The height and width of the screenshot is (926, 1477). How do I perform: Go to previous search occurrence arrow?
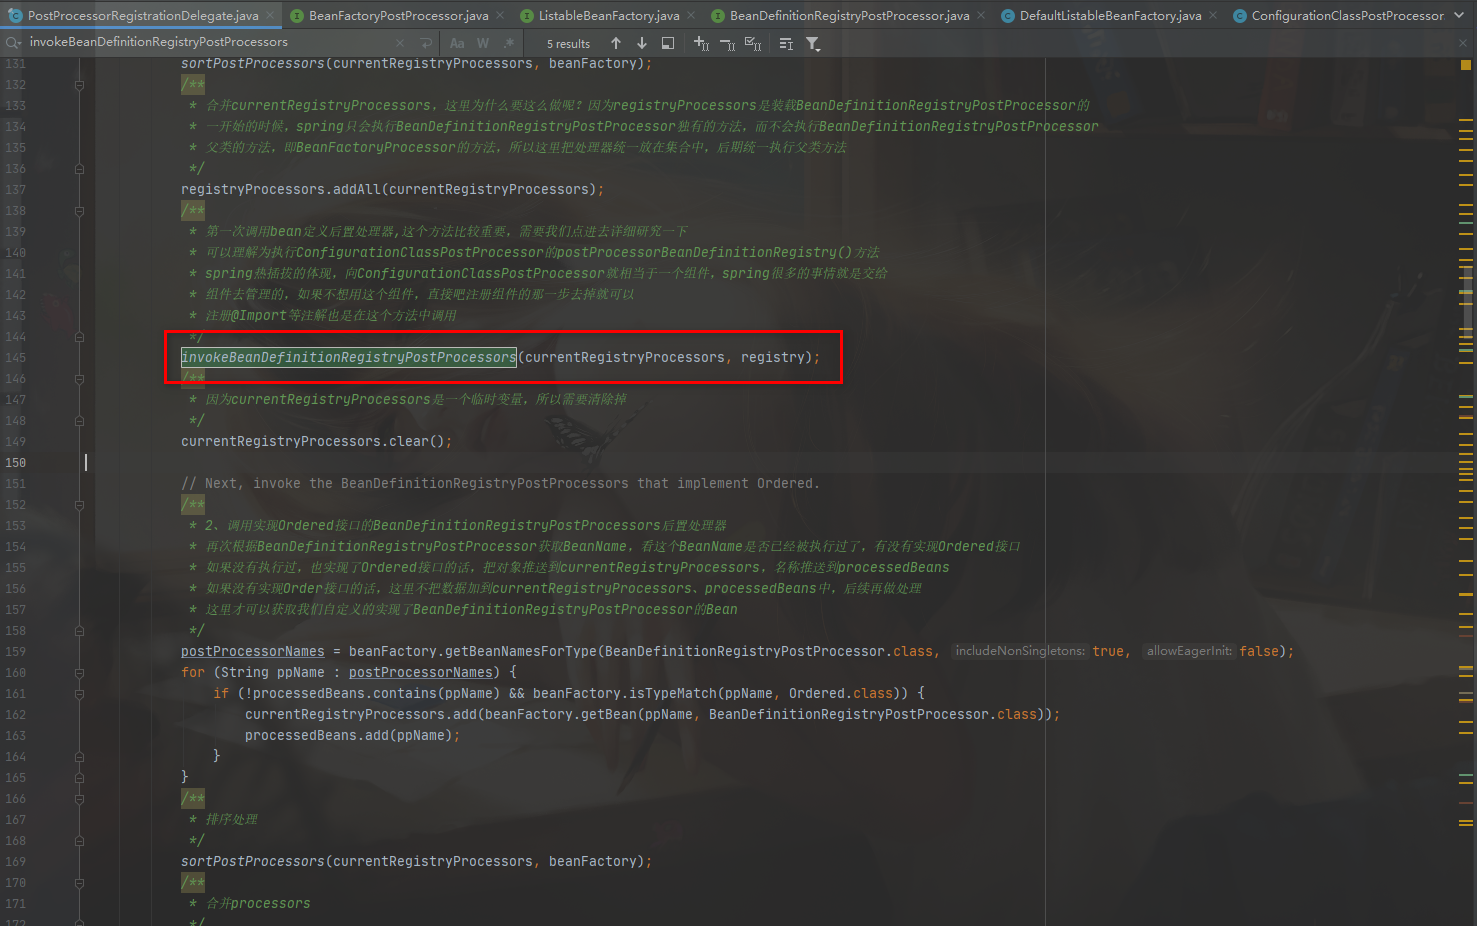click(x=616, y=43)
